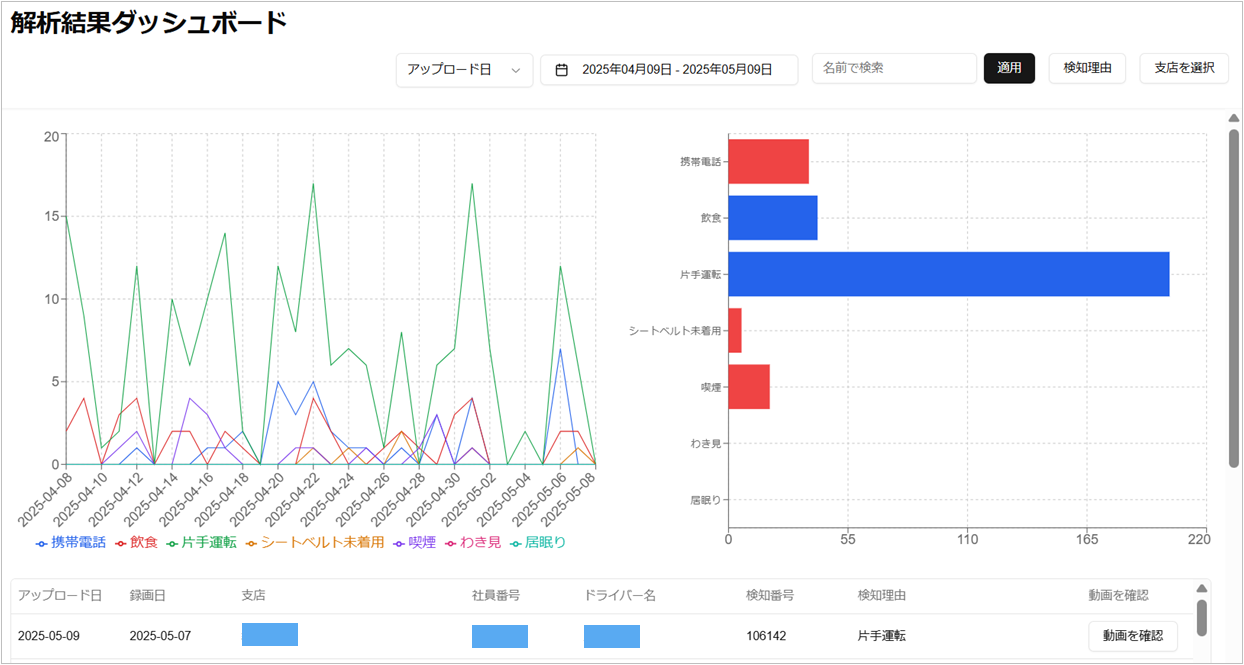Open the 検知理由 filter button

(1087, 68)
